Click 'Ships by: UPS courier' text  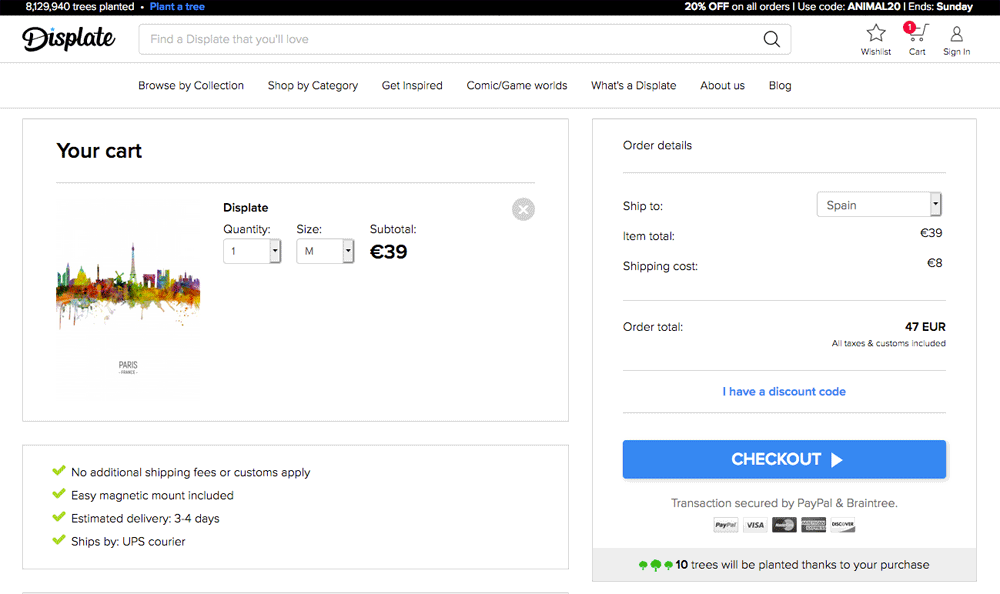128,542
